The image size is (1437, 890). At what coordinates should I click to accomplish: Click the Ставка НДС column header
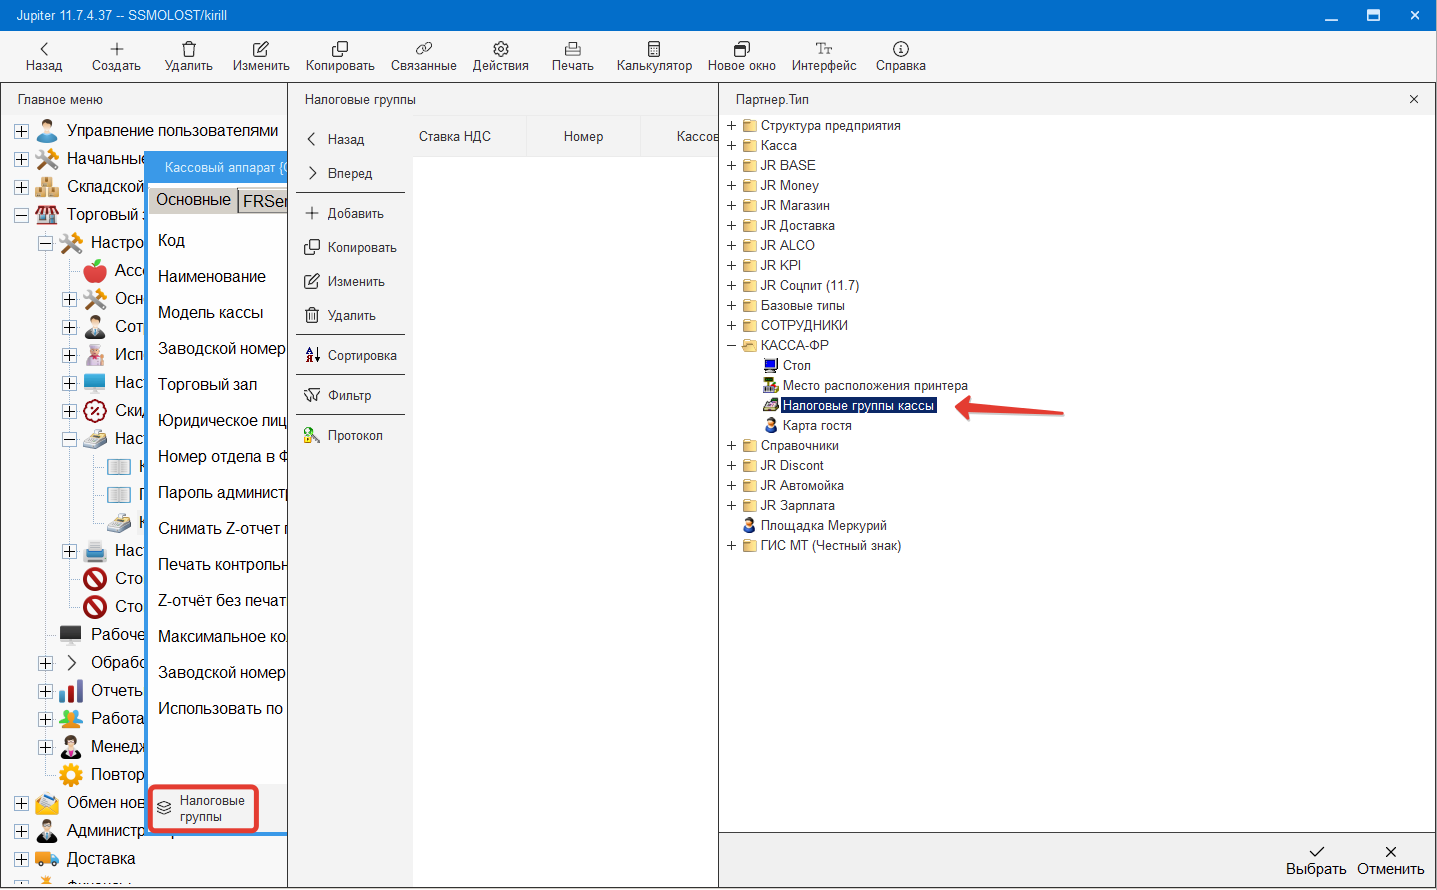click(455, 137)
